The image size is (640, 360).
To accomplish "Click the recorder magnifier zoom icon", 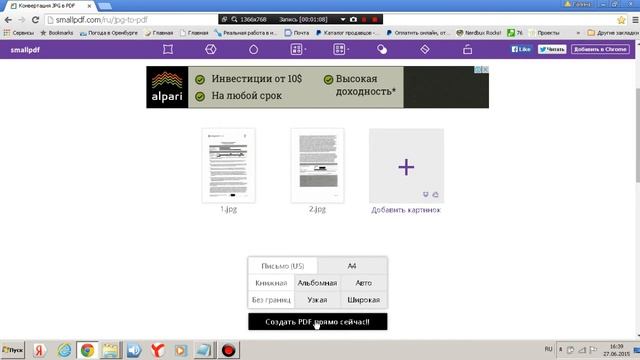I will (x=234, y=19).
